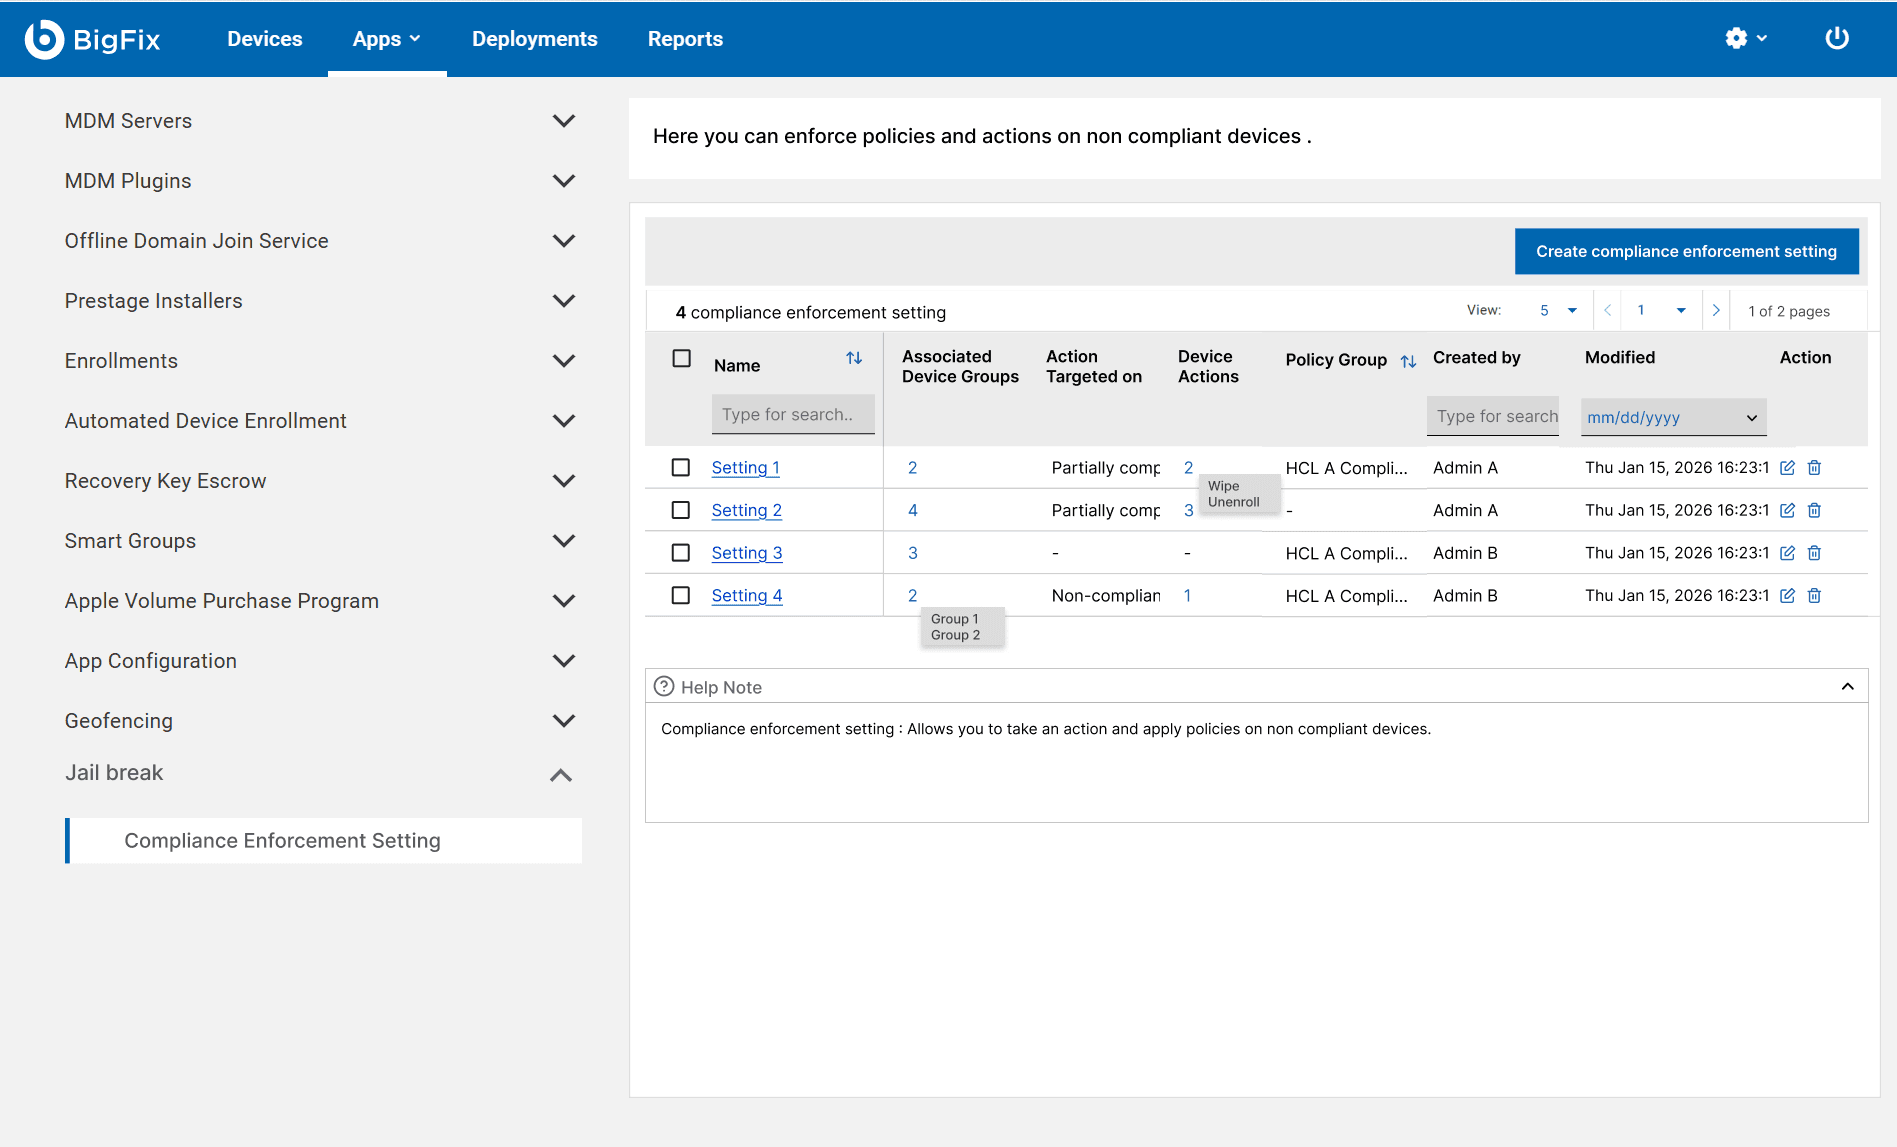
Task: Click the Modified column header
Action: [1619, 357]
